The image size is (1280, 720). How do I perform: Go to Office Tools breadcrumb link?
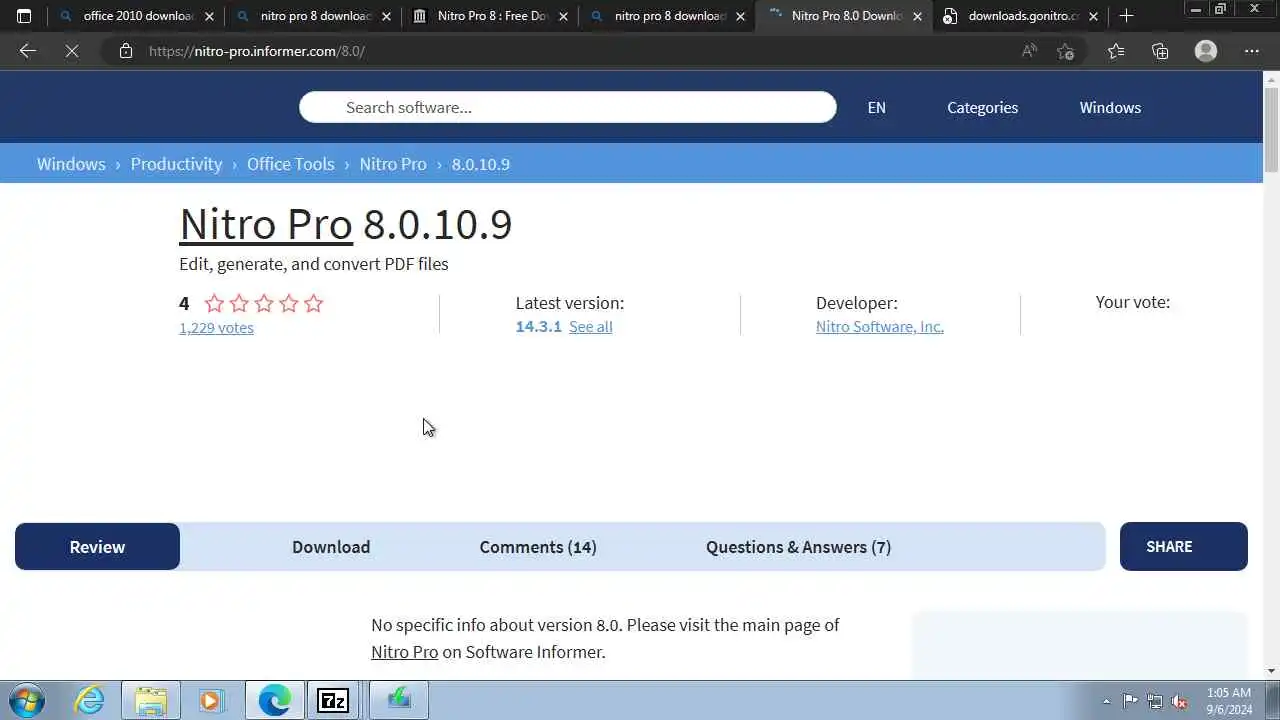pyautogui.click(x=291, y=164)
